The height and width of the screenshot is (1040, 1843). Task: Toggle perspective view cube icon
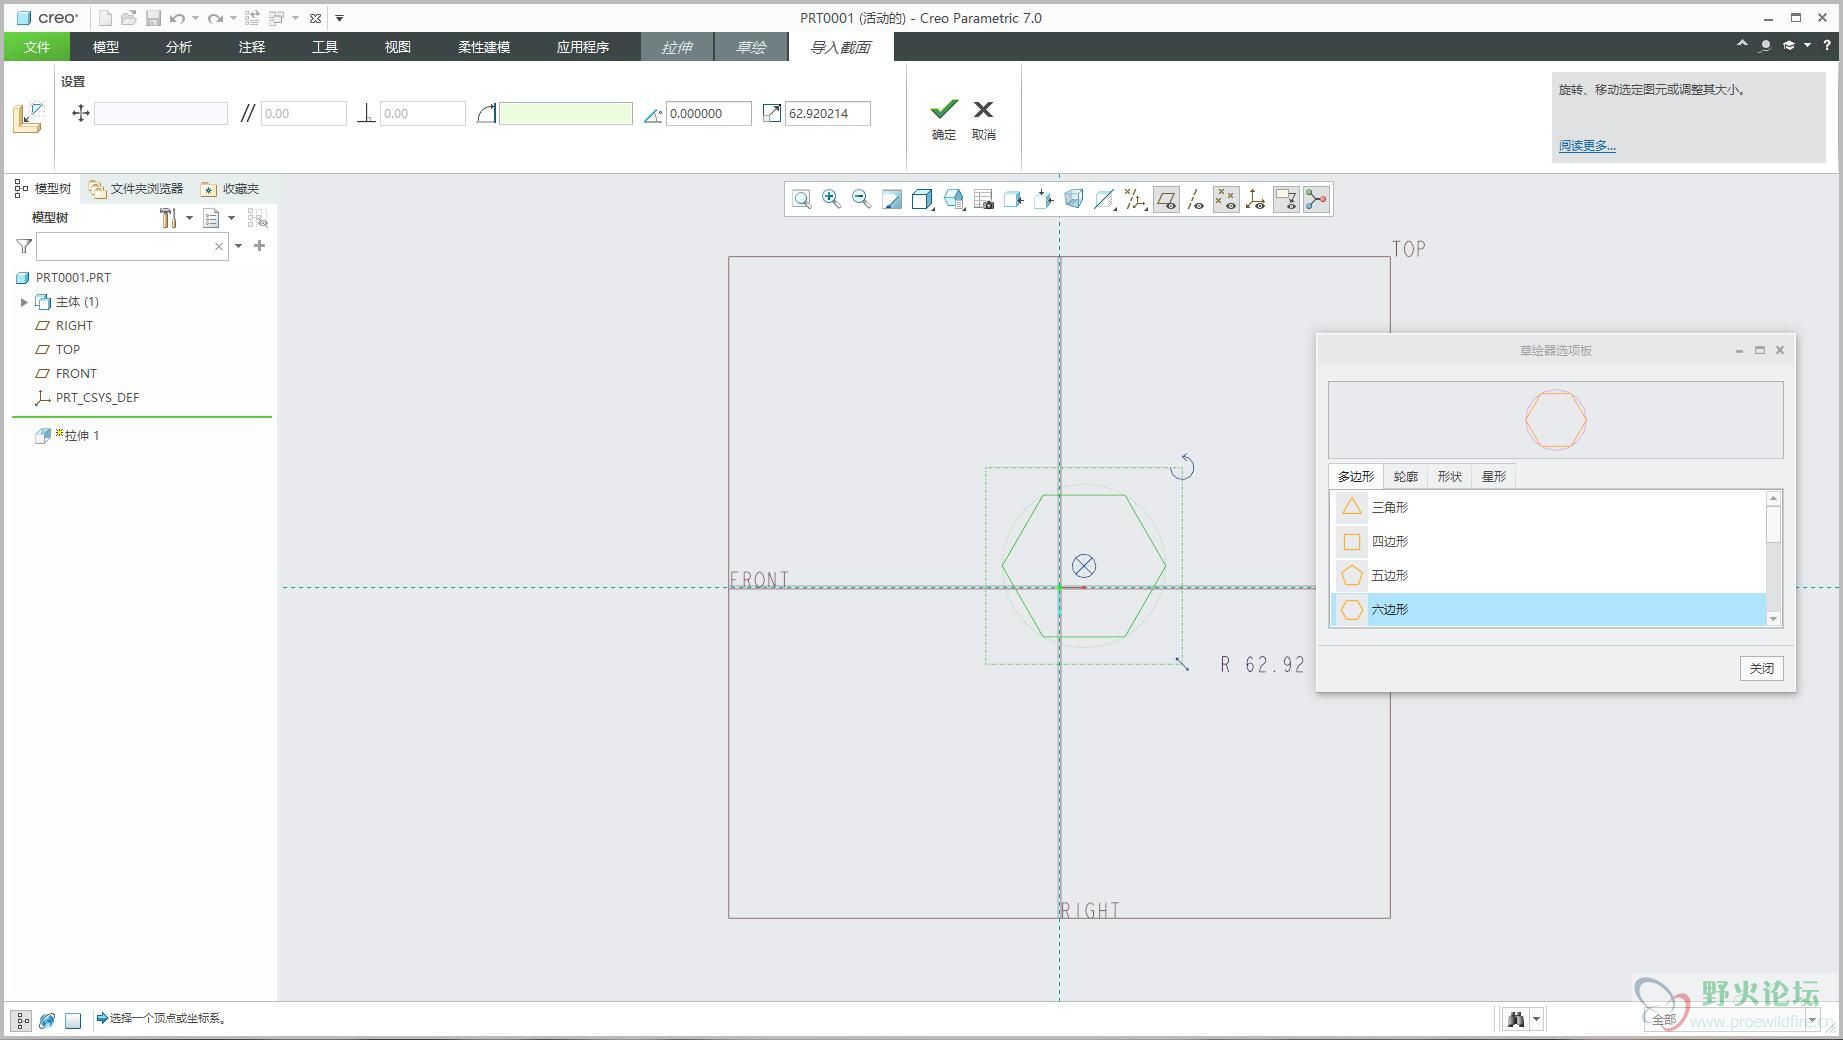1074,200
